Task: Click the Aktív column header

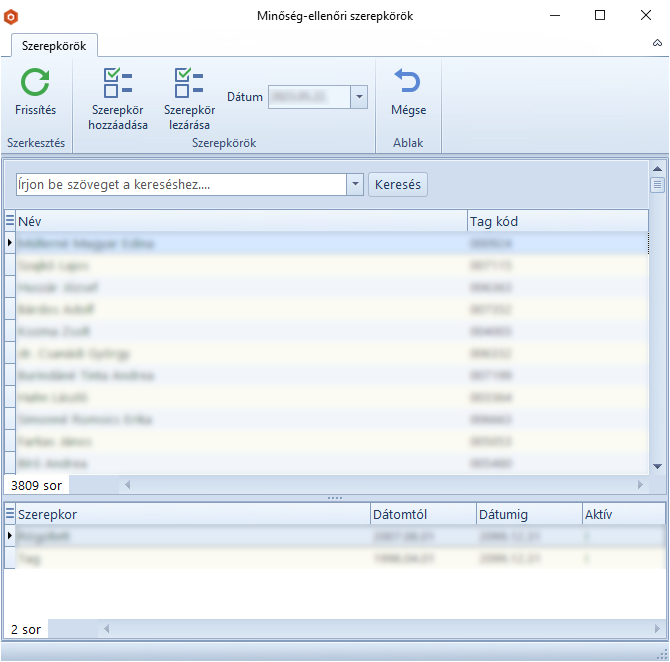Action: click(620, 514)
